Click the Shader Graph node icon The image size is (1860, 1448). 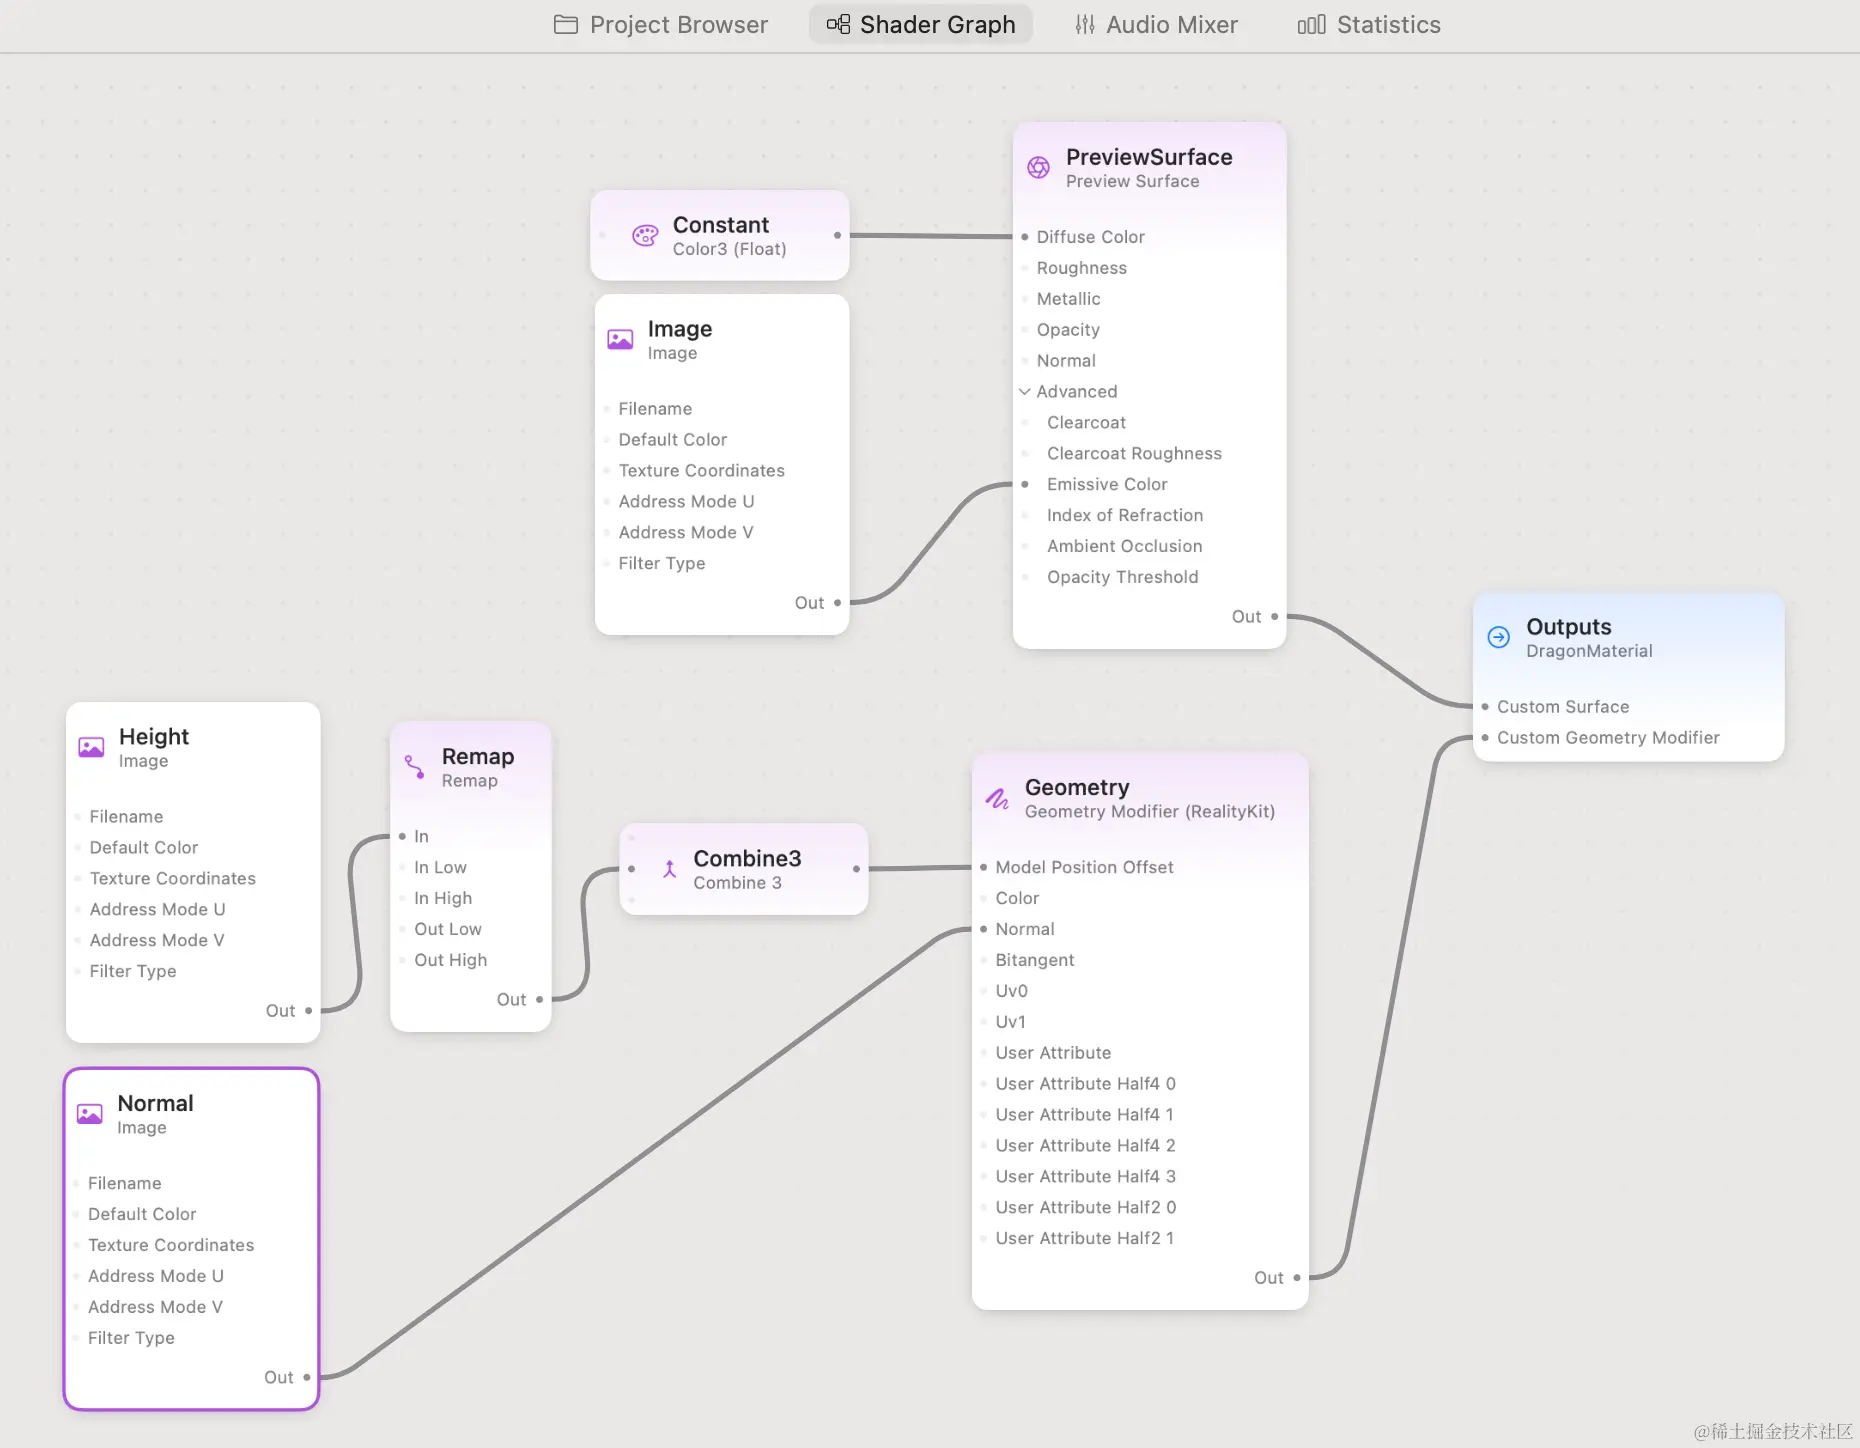click(x=838, y=24)
